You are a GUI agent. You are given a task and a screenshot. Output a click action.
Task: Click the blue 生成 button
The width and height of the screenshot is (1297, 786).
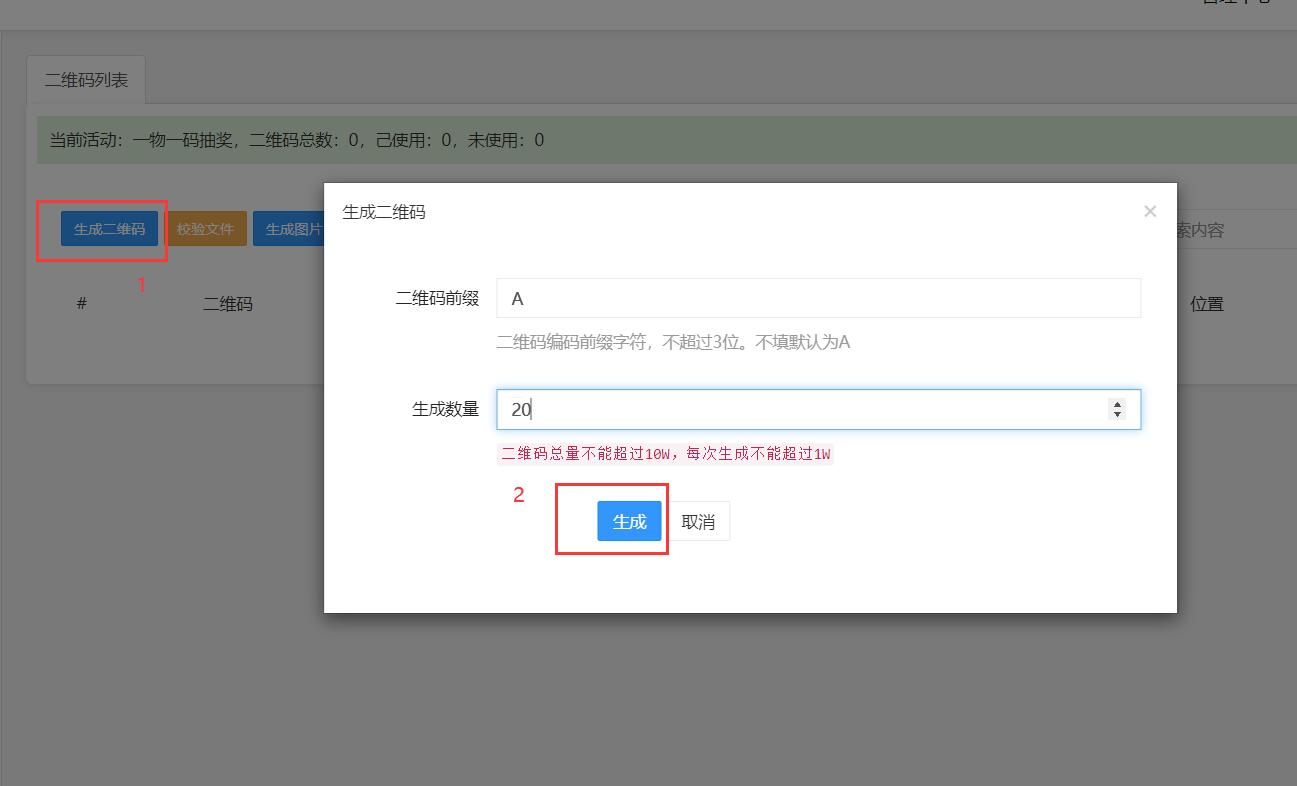[629, 521]
